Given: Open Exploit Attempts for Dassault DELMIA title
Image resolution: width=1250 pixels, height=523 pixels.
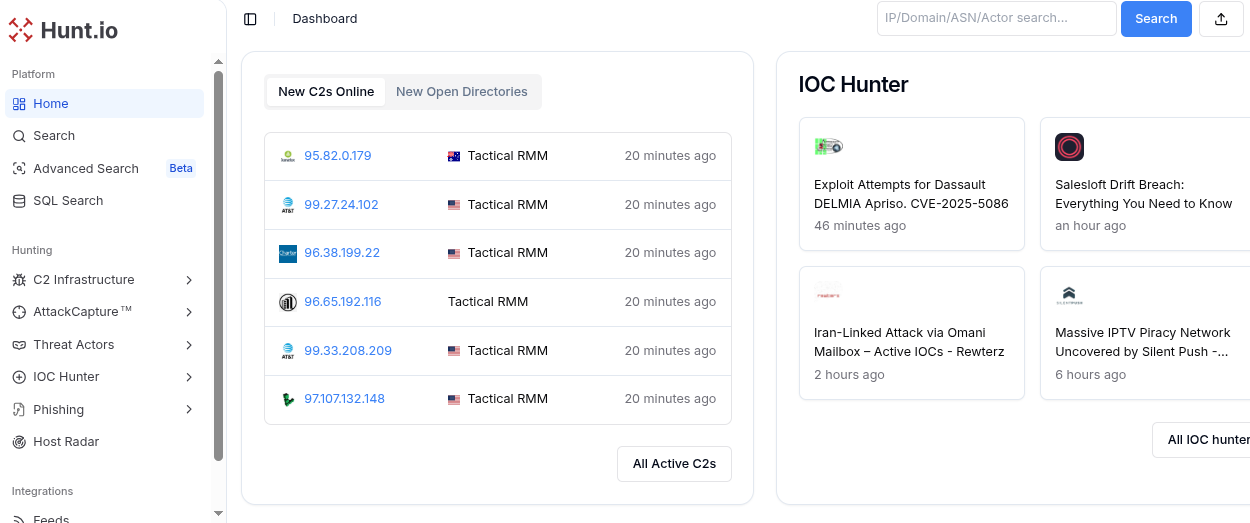Looking at the screenshot, I should click(911, 194).
